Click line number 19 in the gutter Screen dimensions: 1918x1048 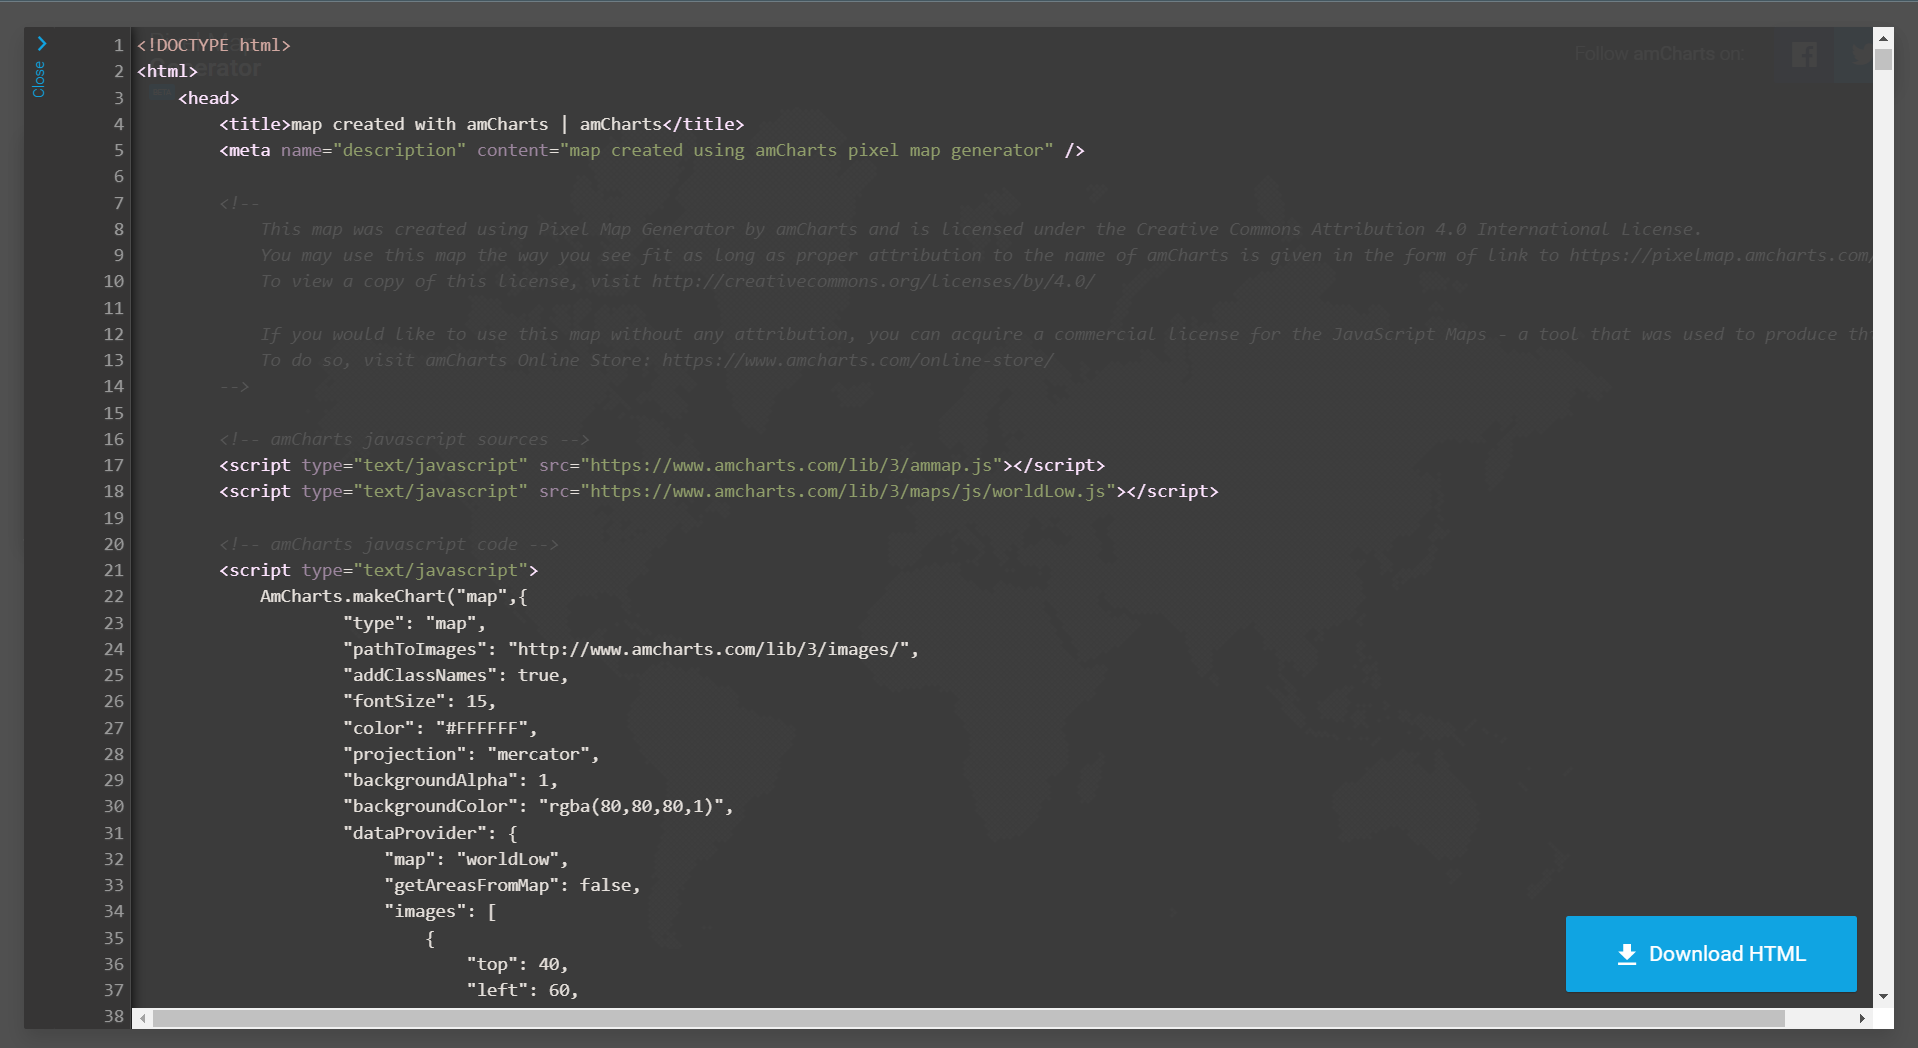click(x=114, y=518)
